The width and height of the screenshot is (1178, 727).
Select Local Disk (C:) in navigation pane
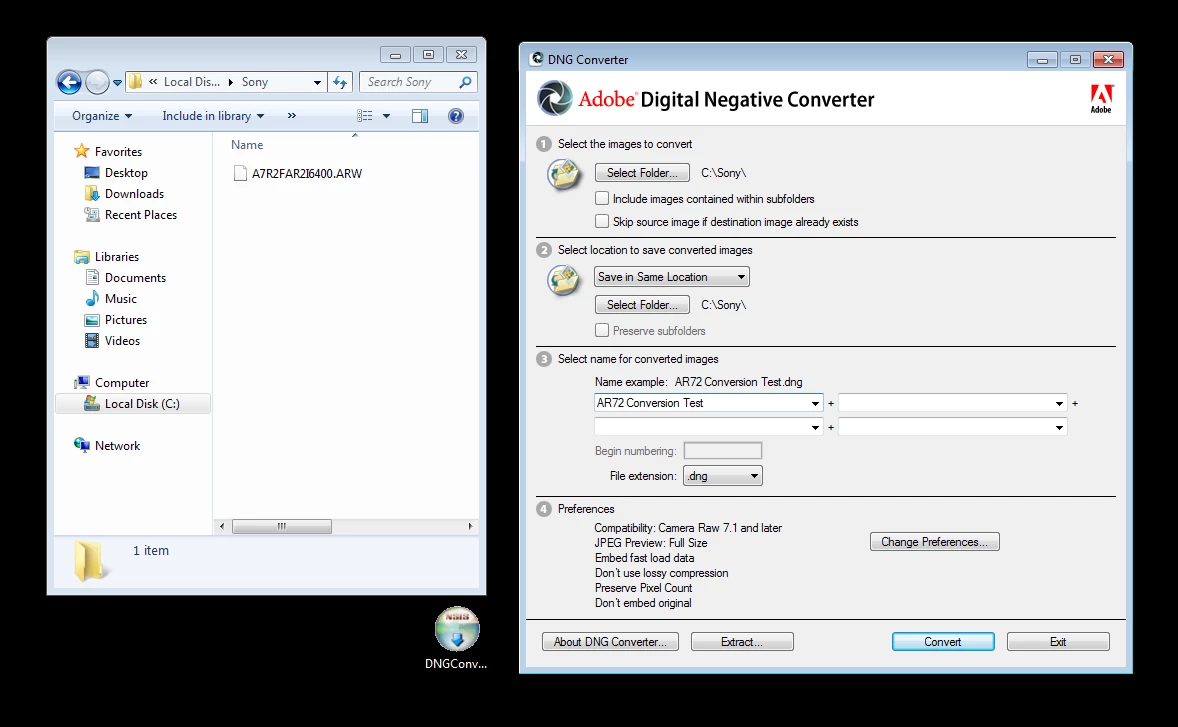pos(133,404)
